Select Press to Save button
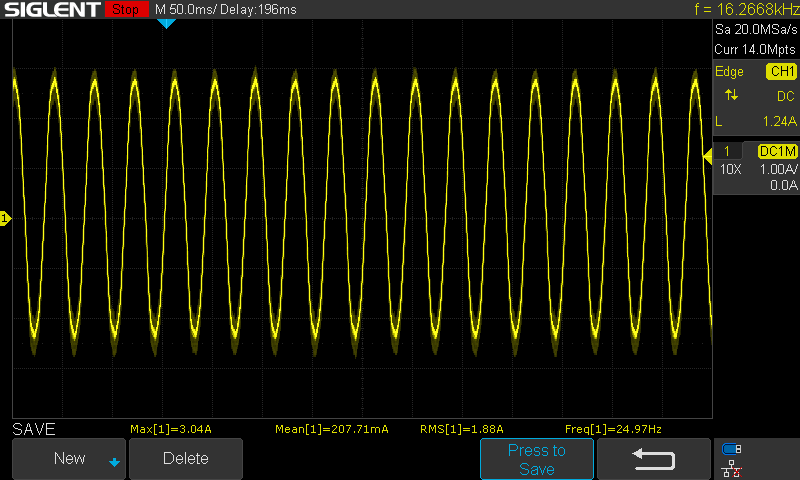Image resolution: width=800 pixels, height=480 pixels. 537,459
